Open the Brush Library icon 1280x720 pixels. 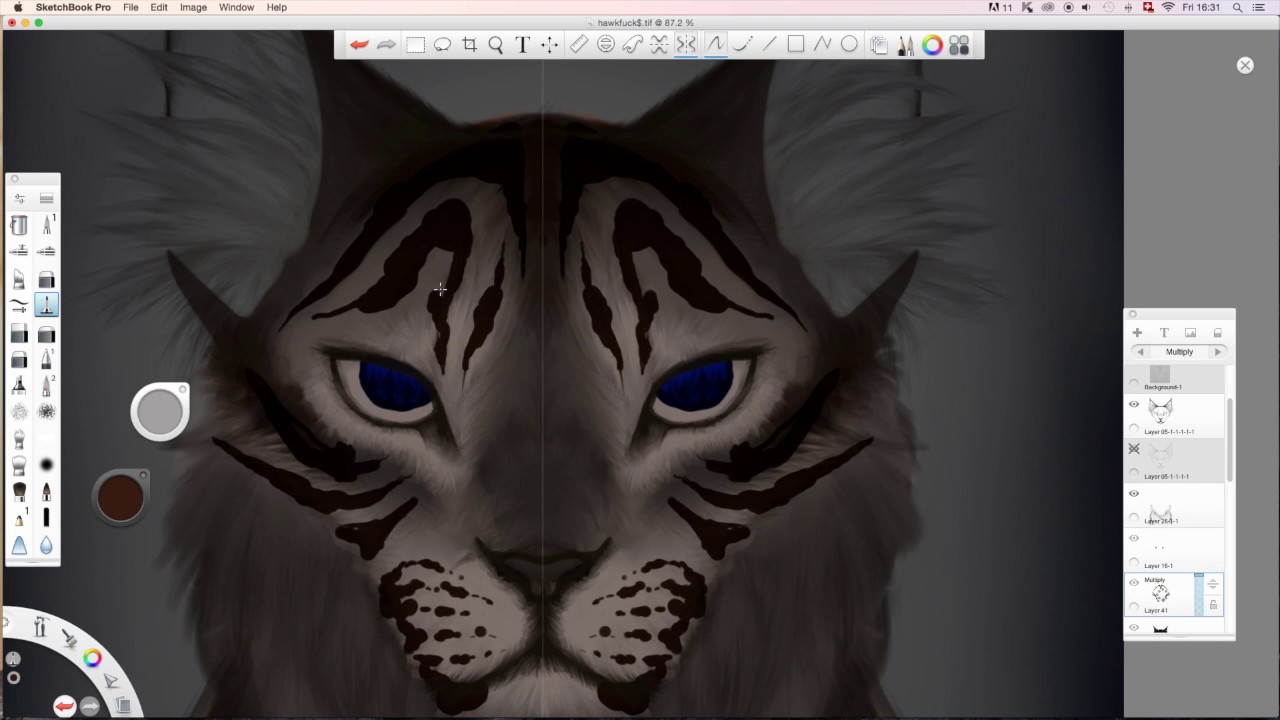46,198
